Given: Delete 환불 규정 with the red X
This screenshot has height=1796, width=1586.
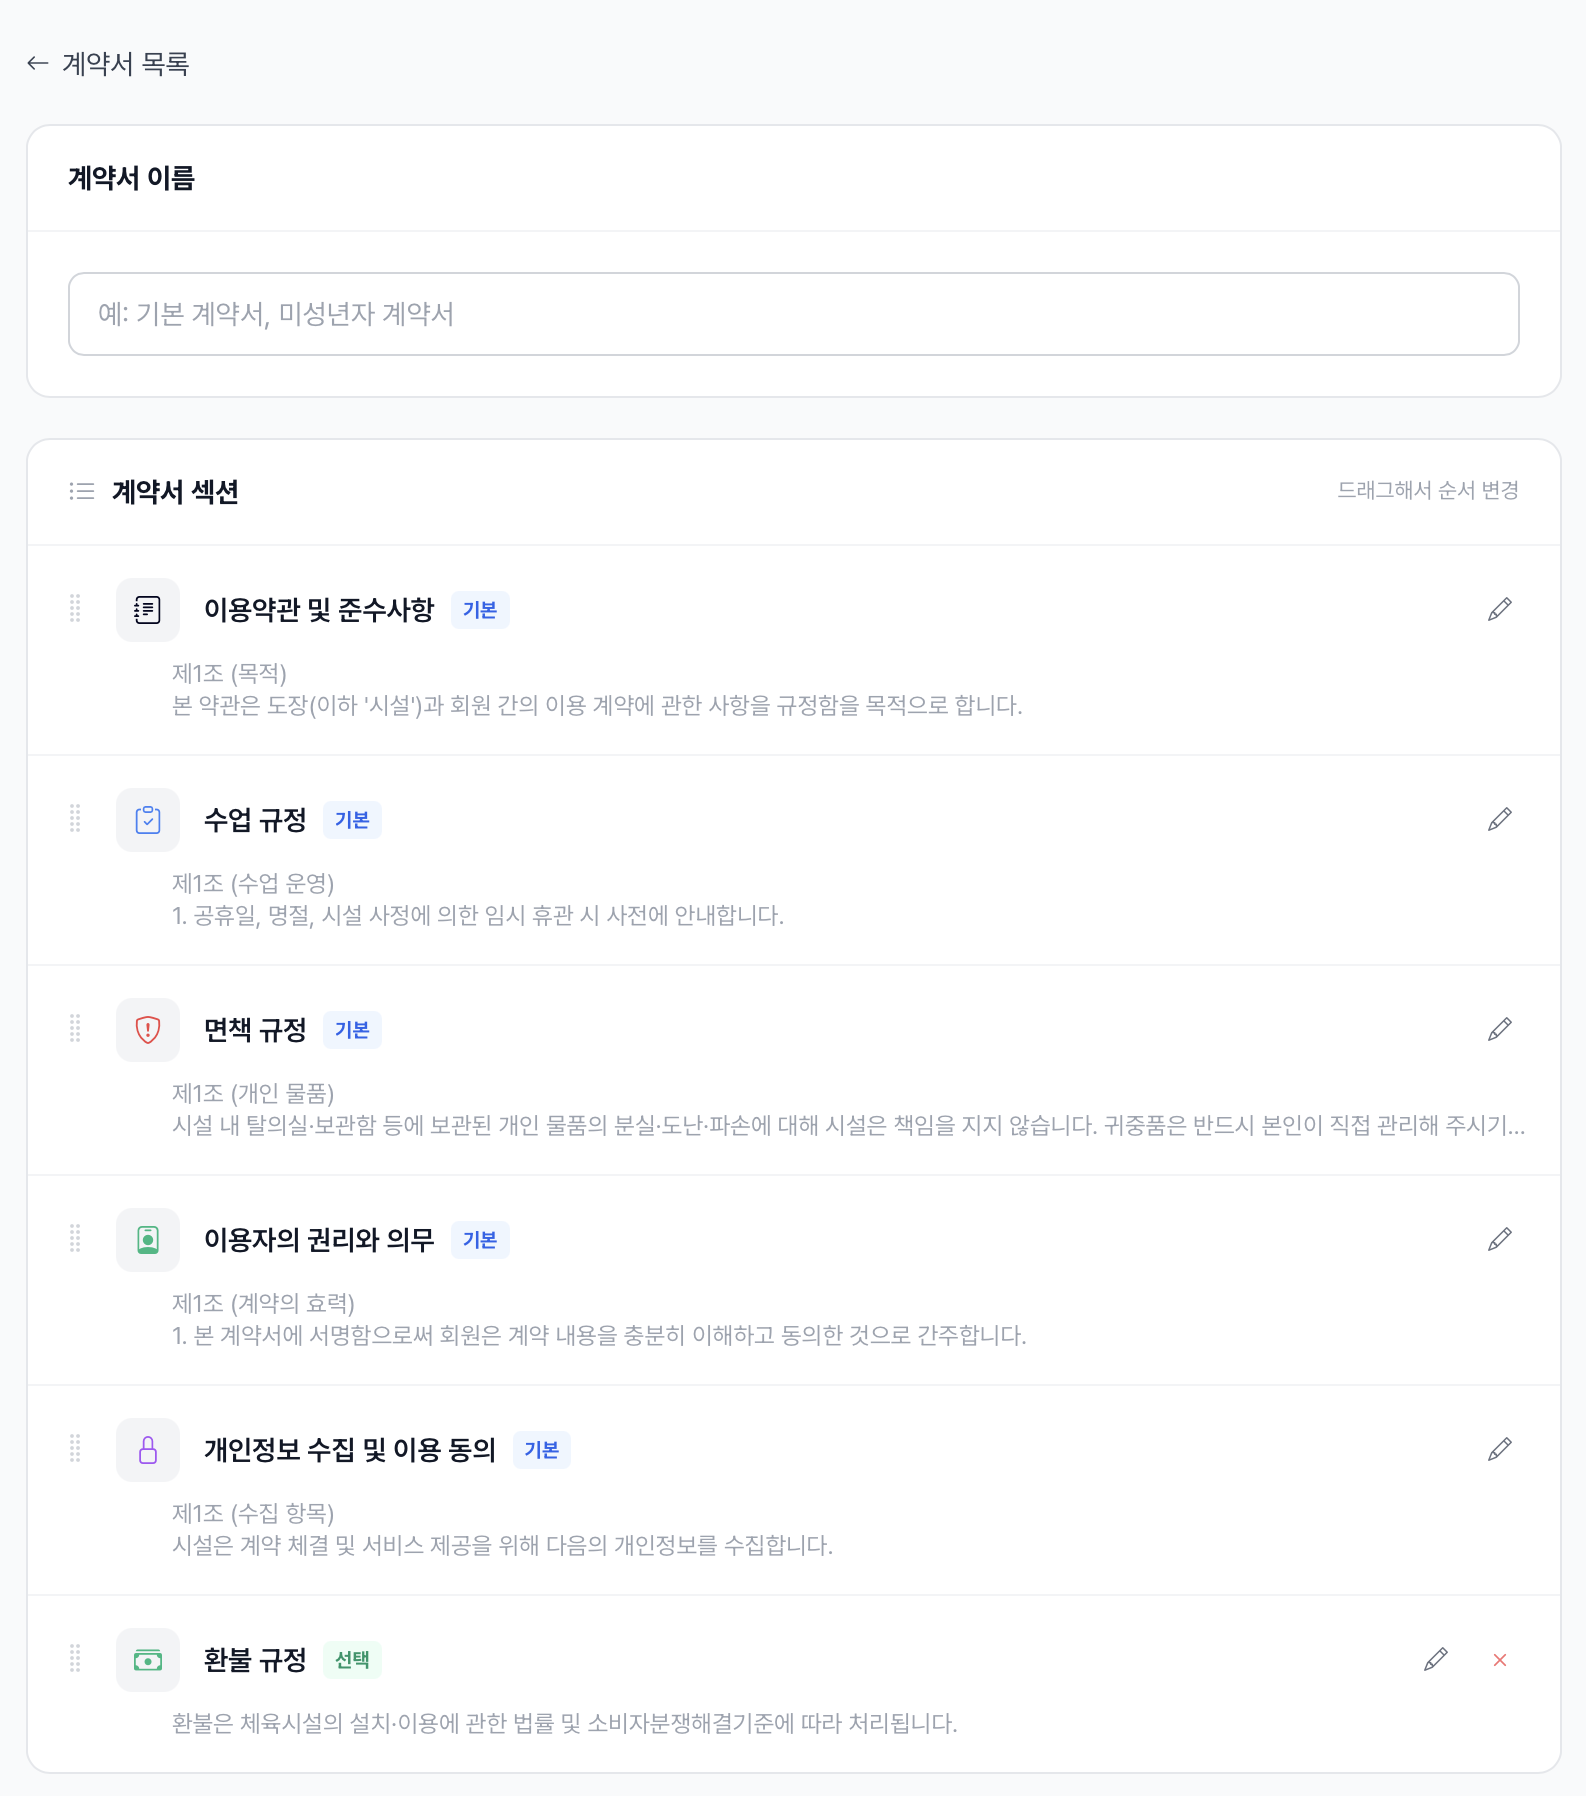Looking at the screenshot, I should point(1499,1660).
